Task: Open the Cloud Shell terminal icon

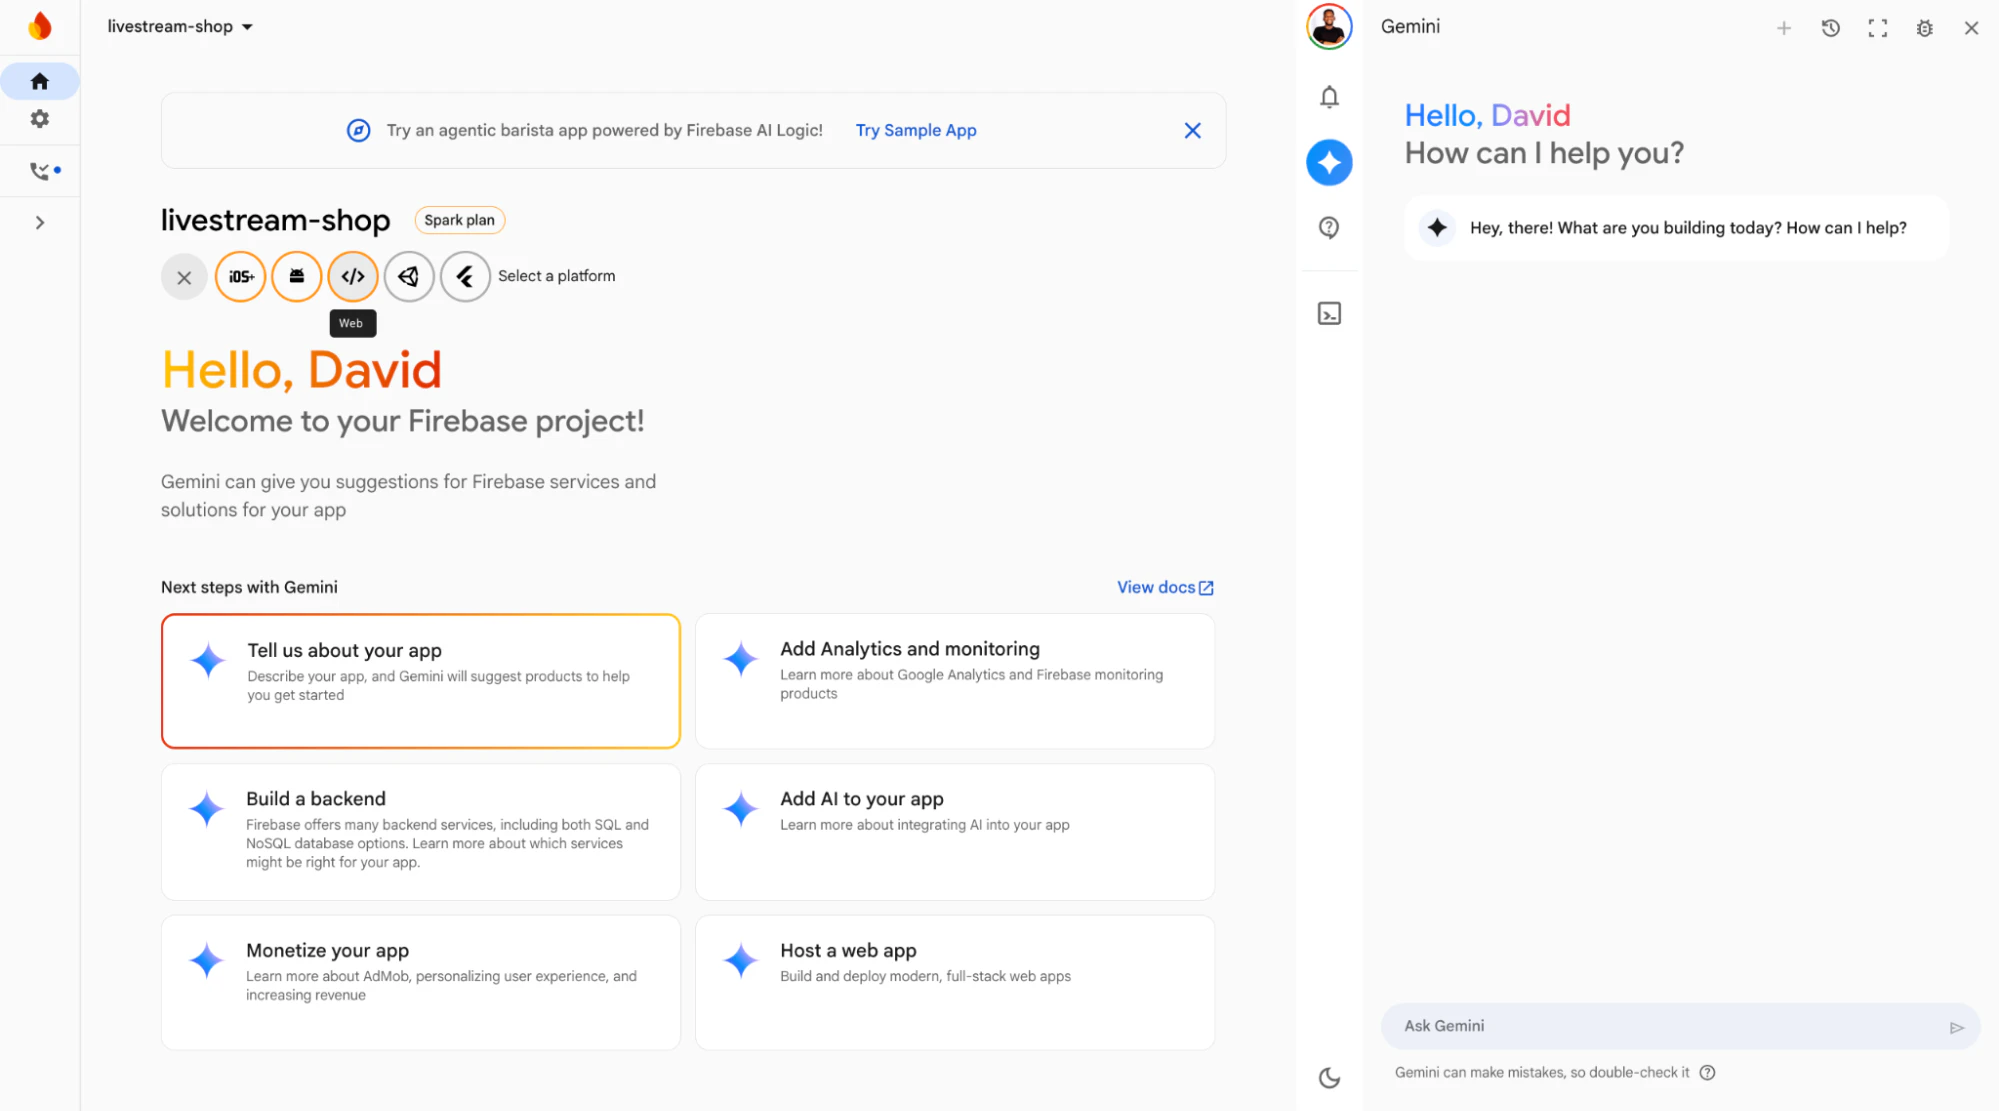Action: click(1329, 314)
